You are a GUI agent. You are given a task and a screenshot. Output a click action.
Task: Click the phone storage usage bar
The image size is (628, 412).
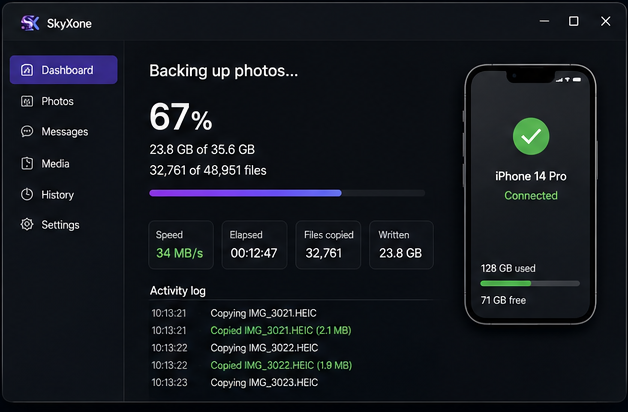point(530,283)
